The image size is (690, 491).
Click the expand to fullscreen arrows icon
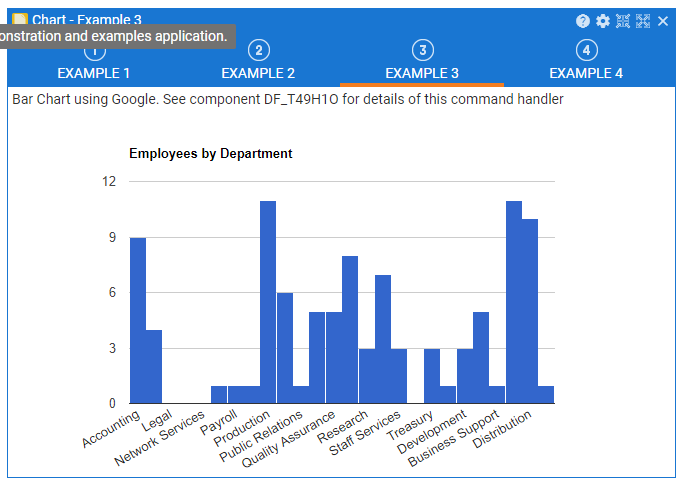643,21
